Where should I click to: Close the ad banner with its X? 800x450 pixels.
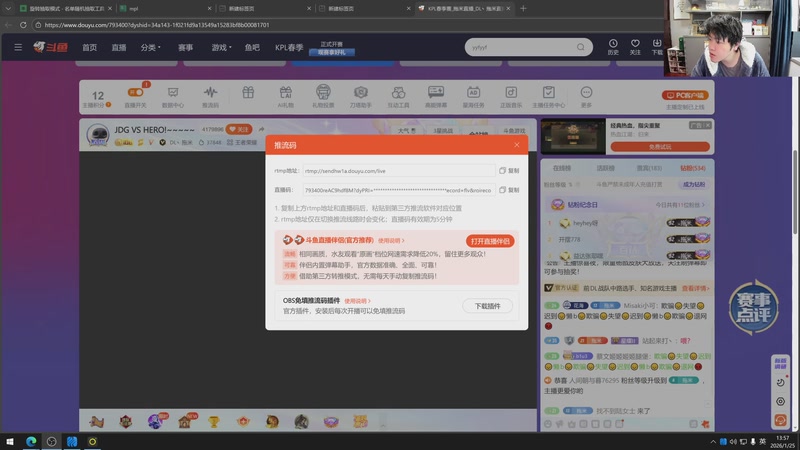tap(708, 126)
